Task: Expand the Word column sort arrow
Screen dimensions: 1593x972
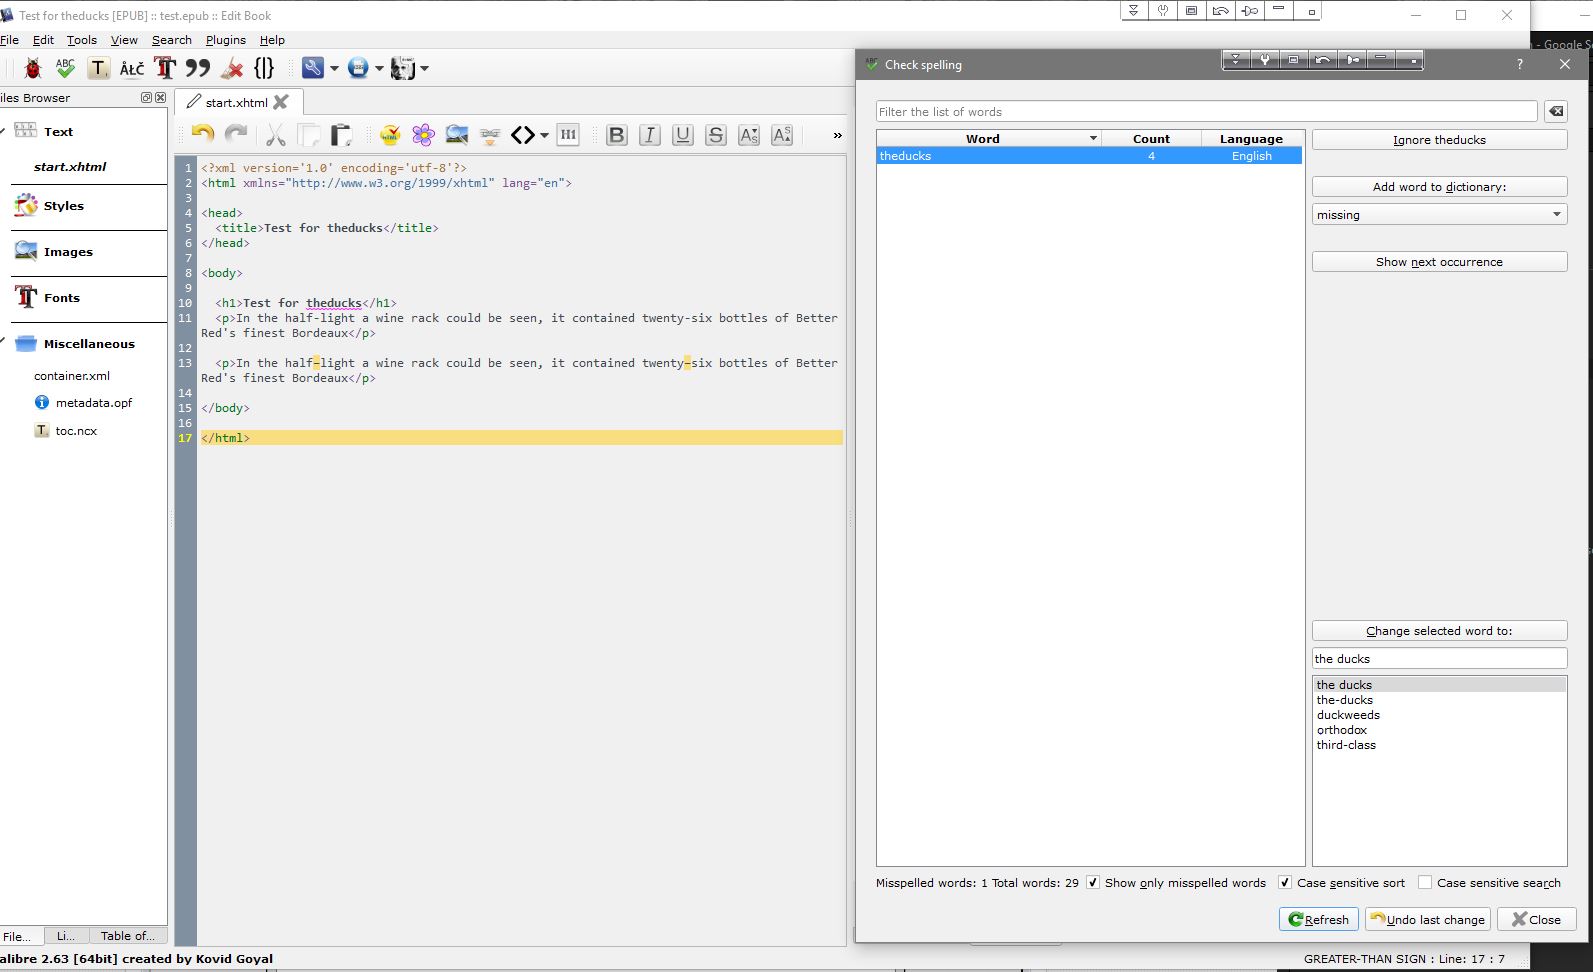Action: coord(1093,139)
